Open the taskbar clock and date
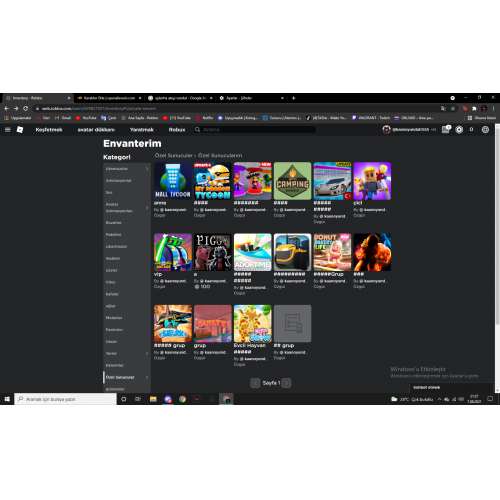Screen dimensions: 500x500 [474, 399]
